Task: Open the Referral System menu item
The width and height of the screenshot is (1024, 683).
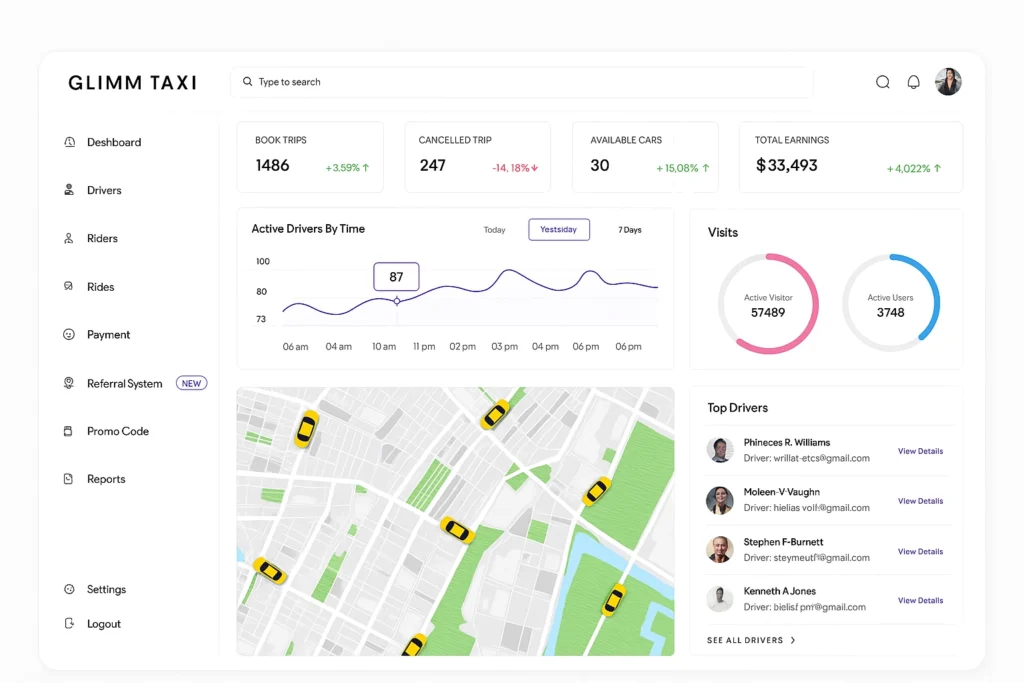Action: coord(124,383)
